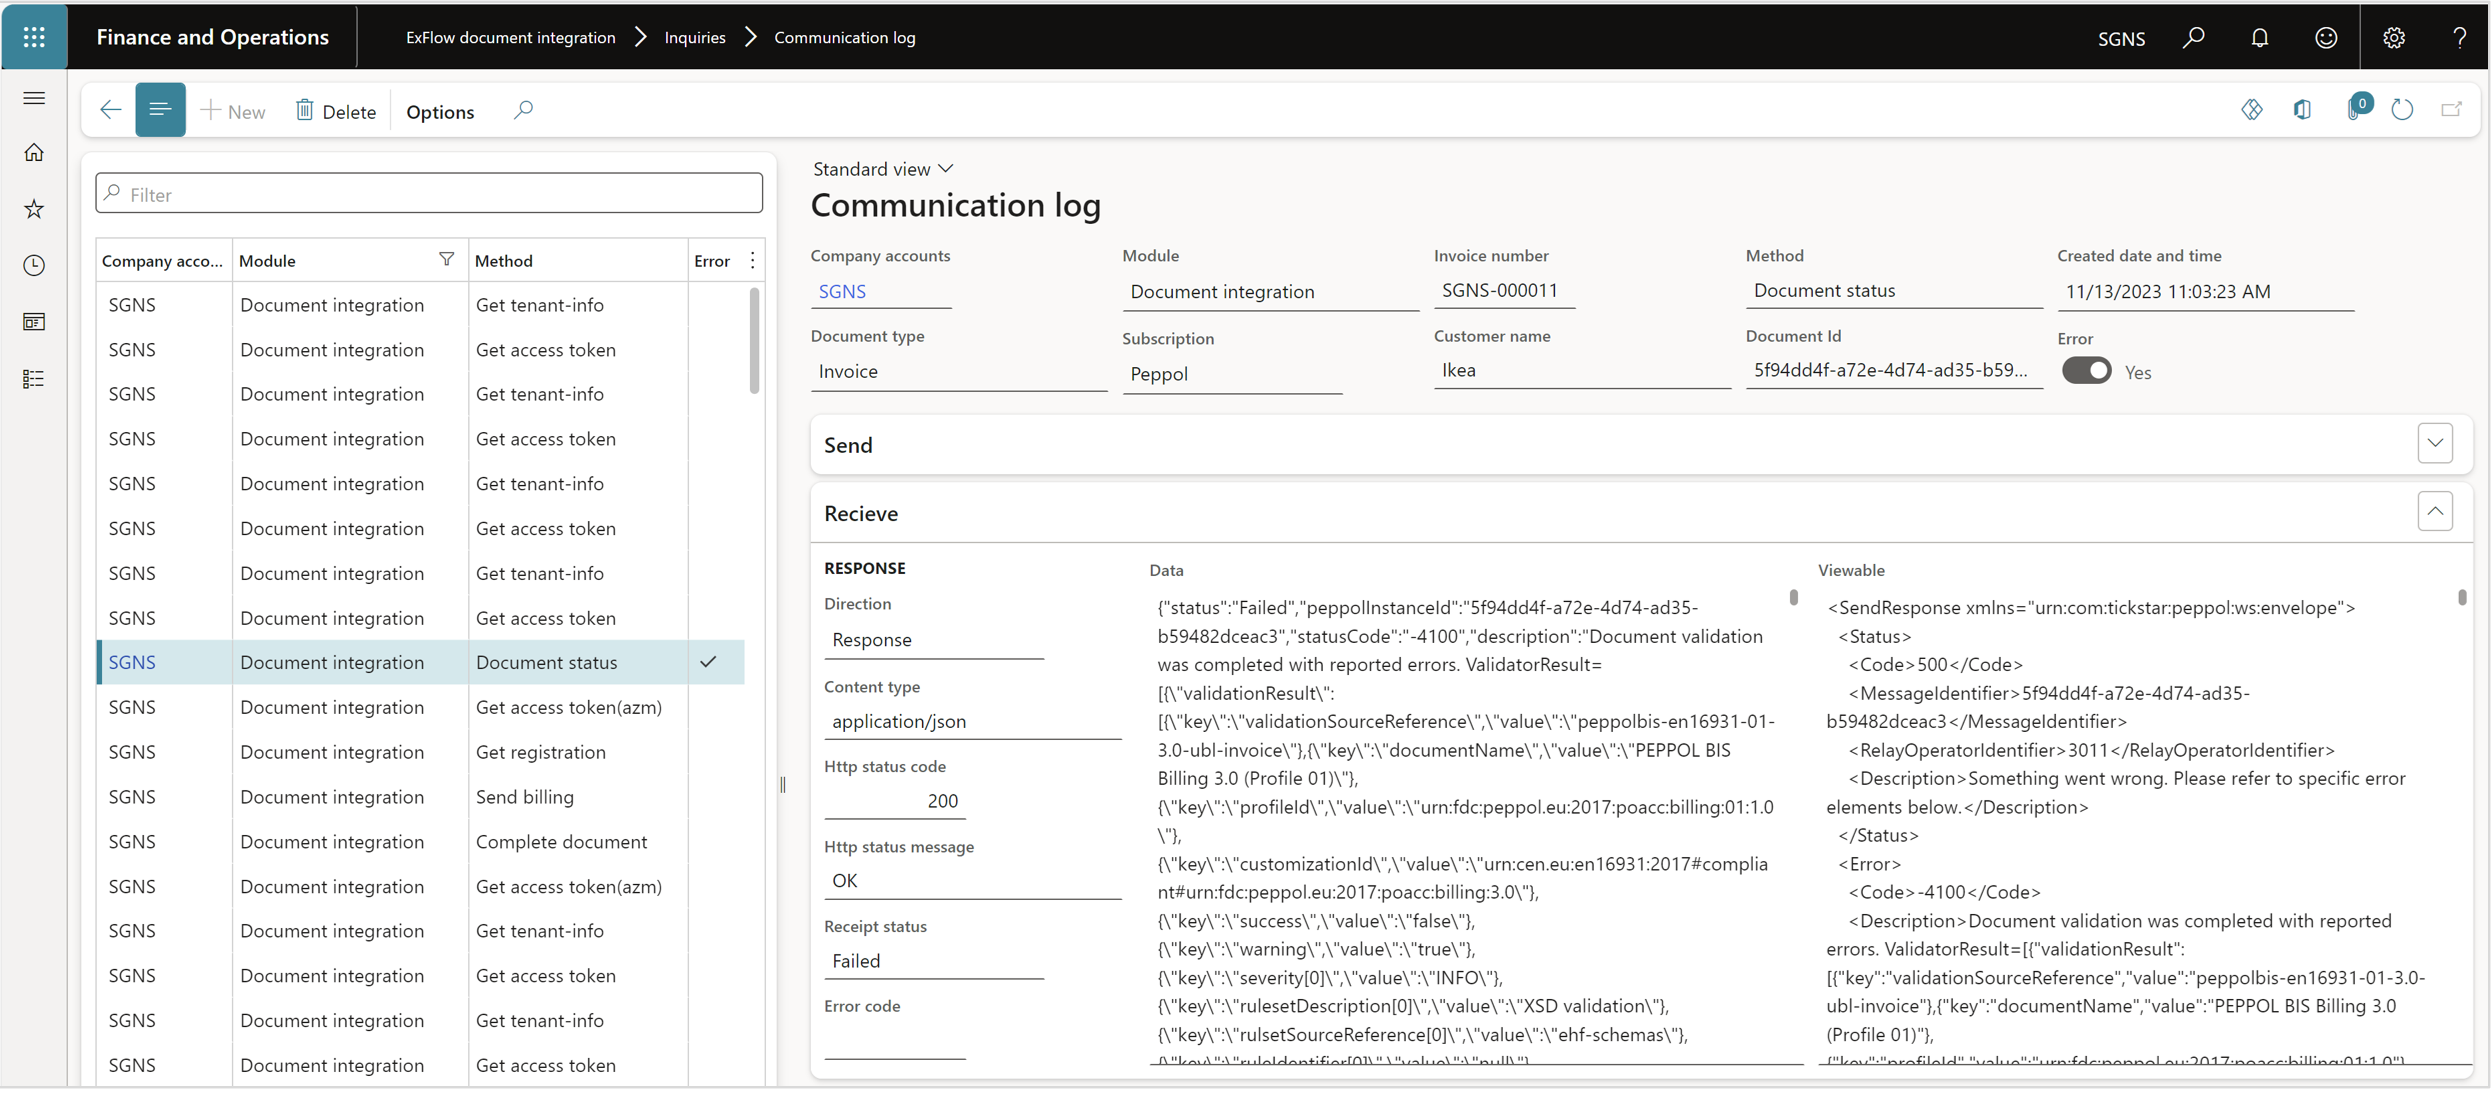Open the feedback smiley icon
This screenshot has width=2491, height=1098.
click(2327, 38)
